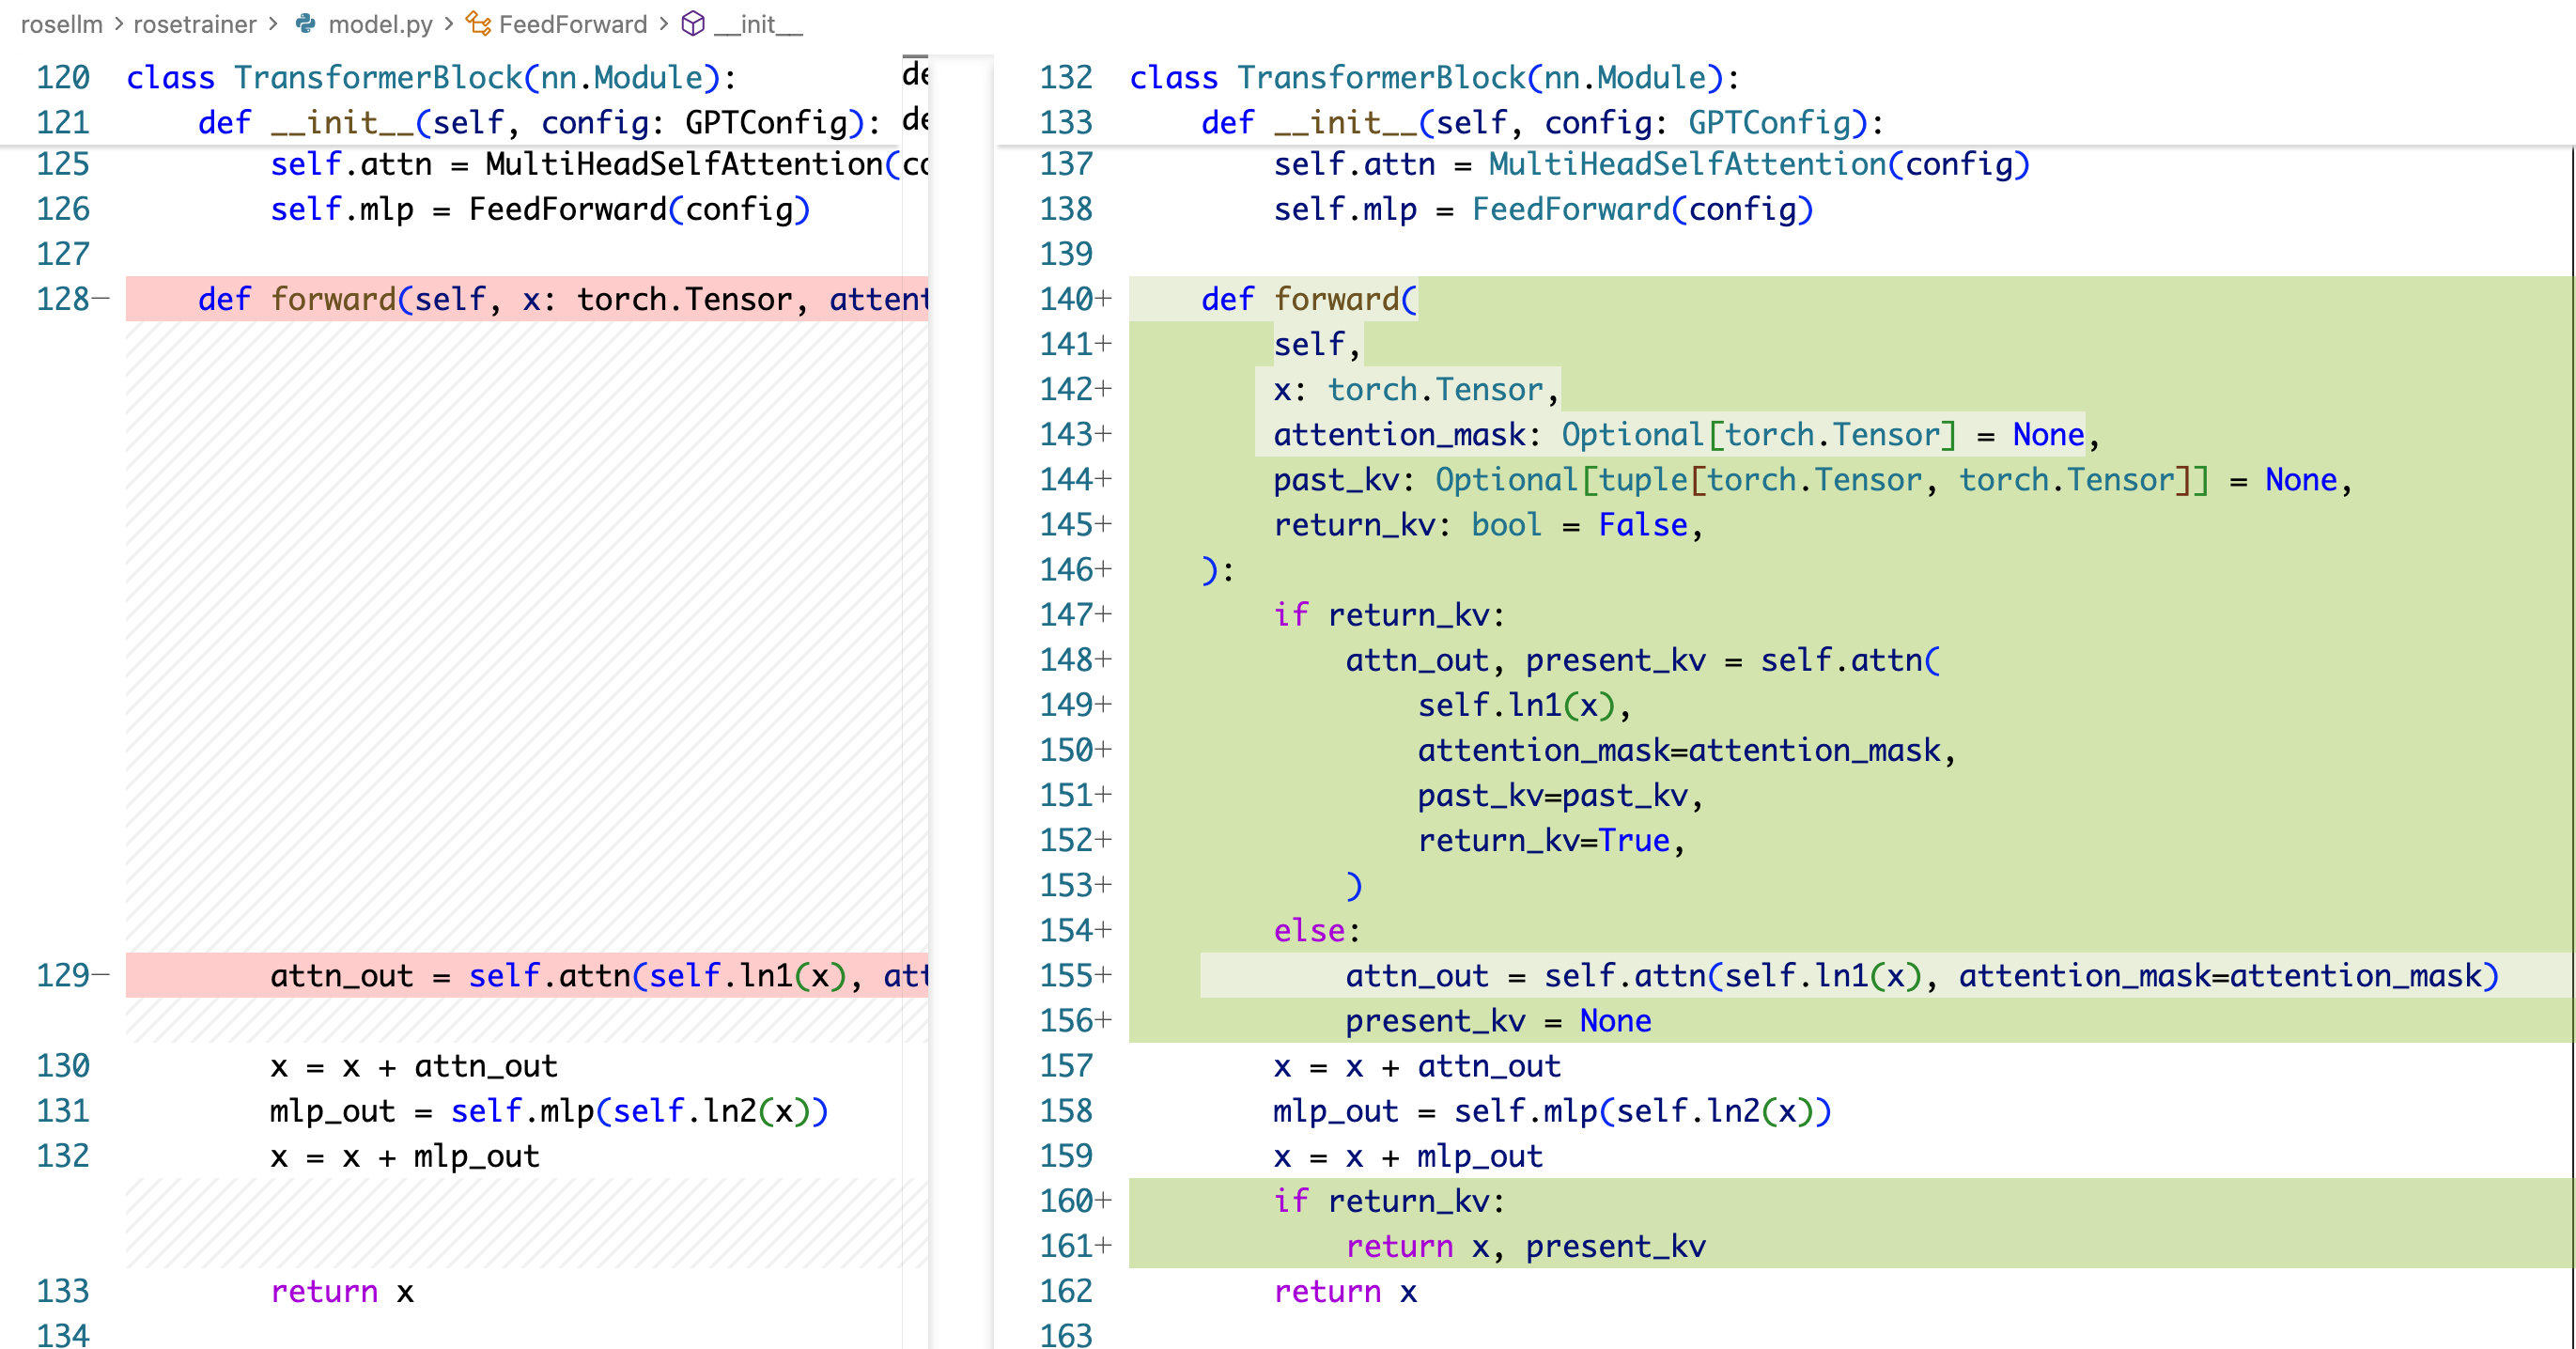Click the GPTConfig type on line 133
The width and height of the screenshot is (2576, 1349).
click(1769, 122)
